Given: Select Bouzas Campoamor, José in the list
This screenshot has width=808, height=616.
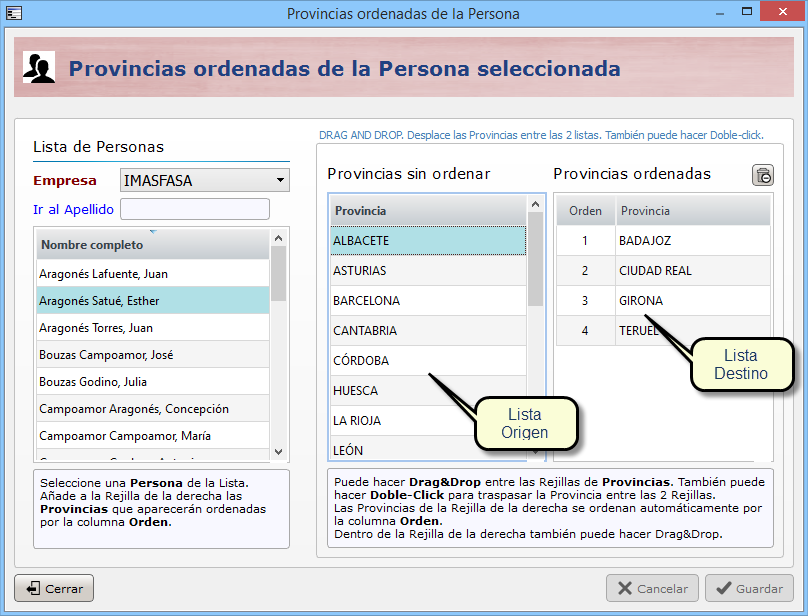Looking at the screenshot, I should (x=152, y=355).
